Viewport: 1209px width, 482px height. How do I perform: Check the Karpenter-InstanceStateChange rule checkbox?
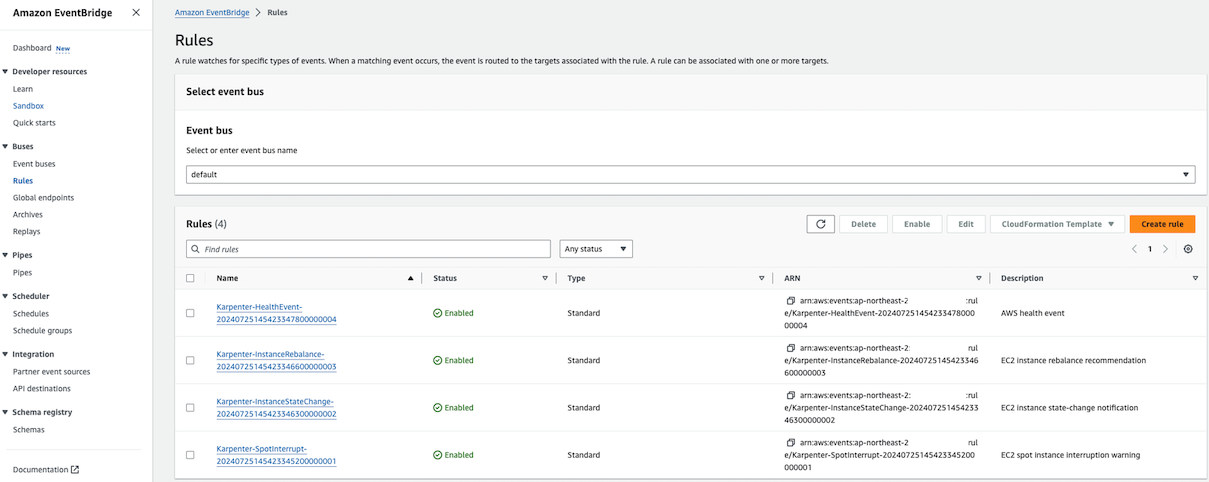(190, 407)
